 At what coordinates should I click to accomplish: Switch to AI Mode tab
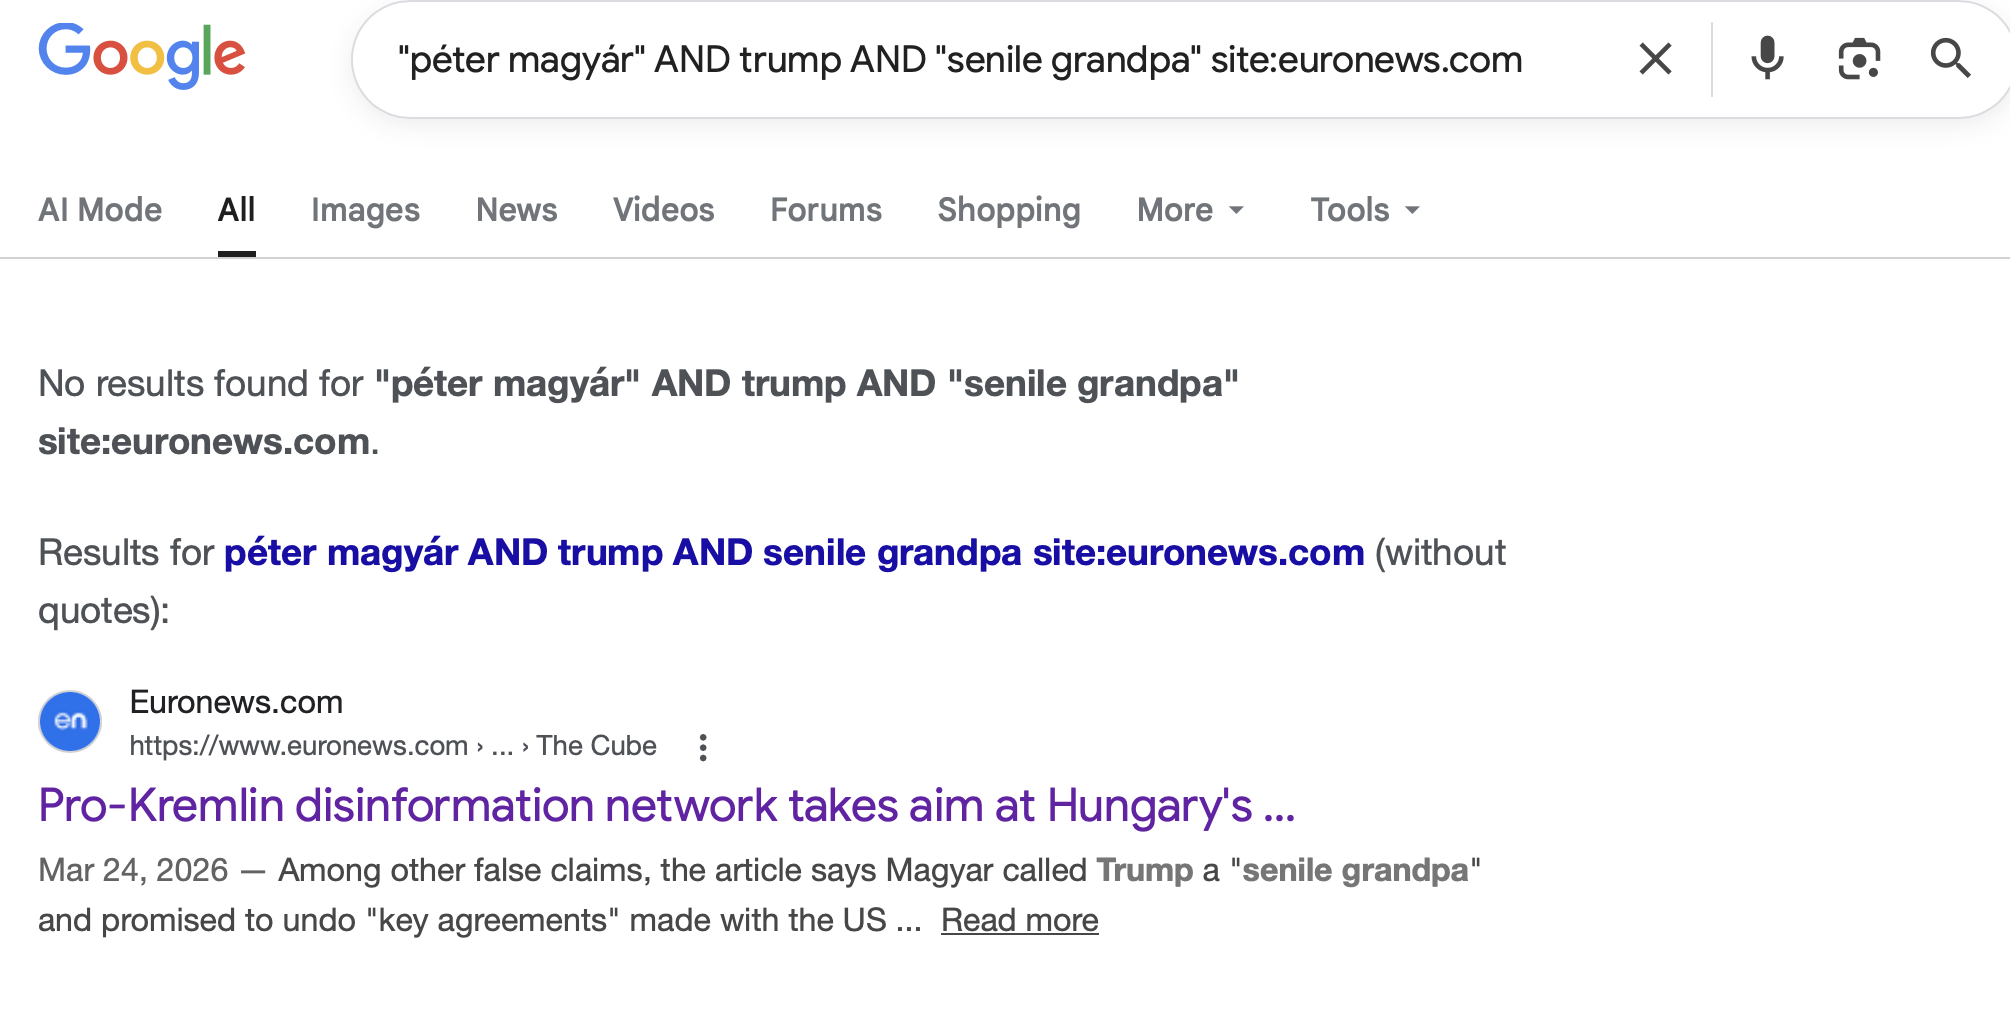(100, 210)
